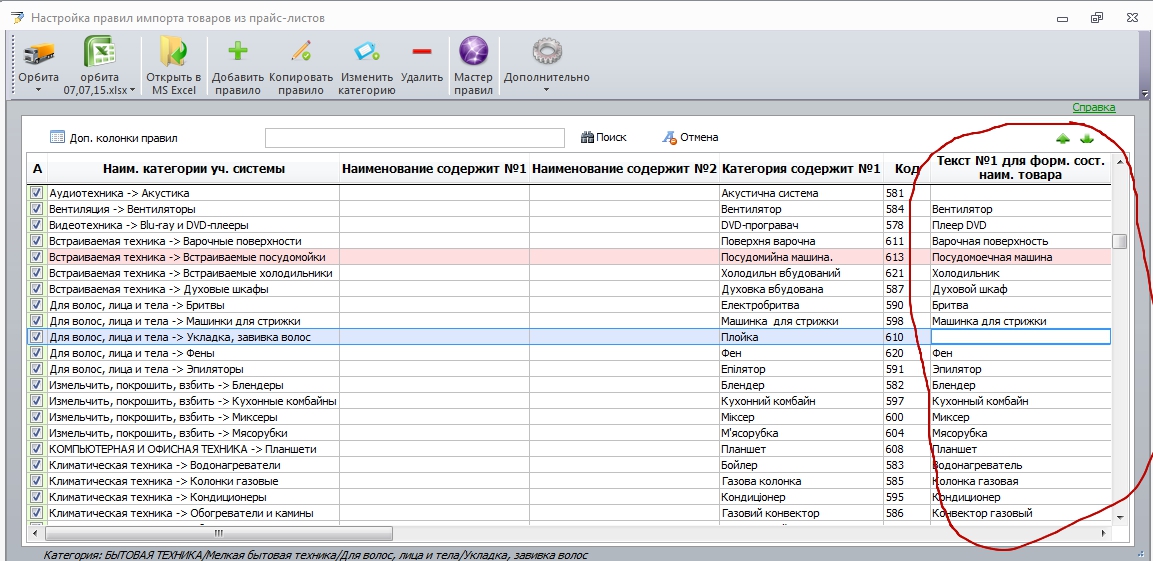Toggle checkbox for Укладка, завивка волос row

coord(37,337)
